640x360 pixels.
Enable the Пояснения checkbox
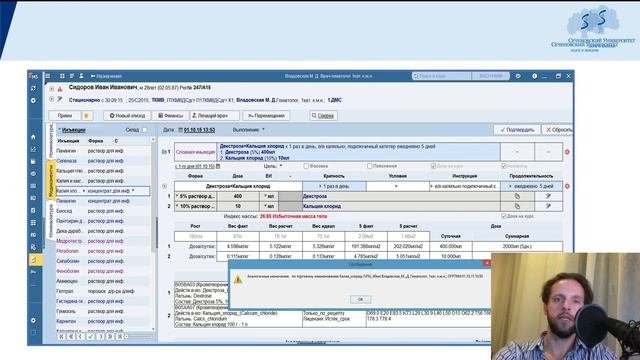[x=369, y=166]
